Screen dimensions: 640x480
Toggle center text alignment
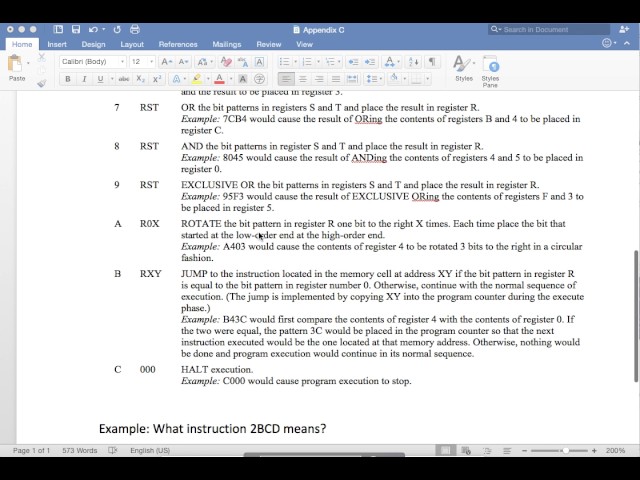(302, 79)
